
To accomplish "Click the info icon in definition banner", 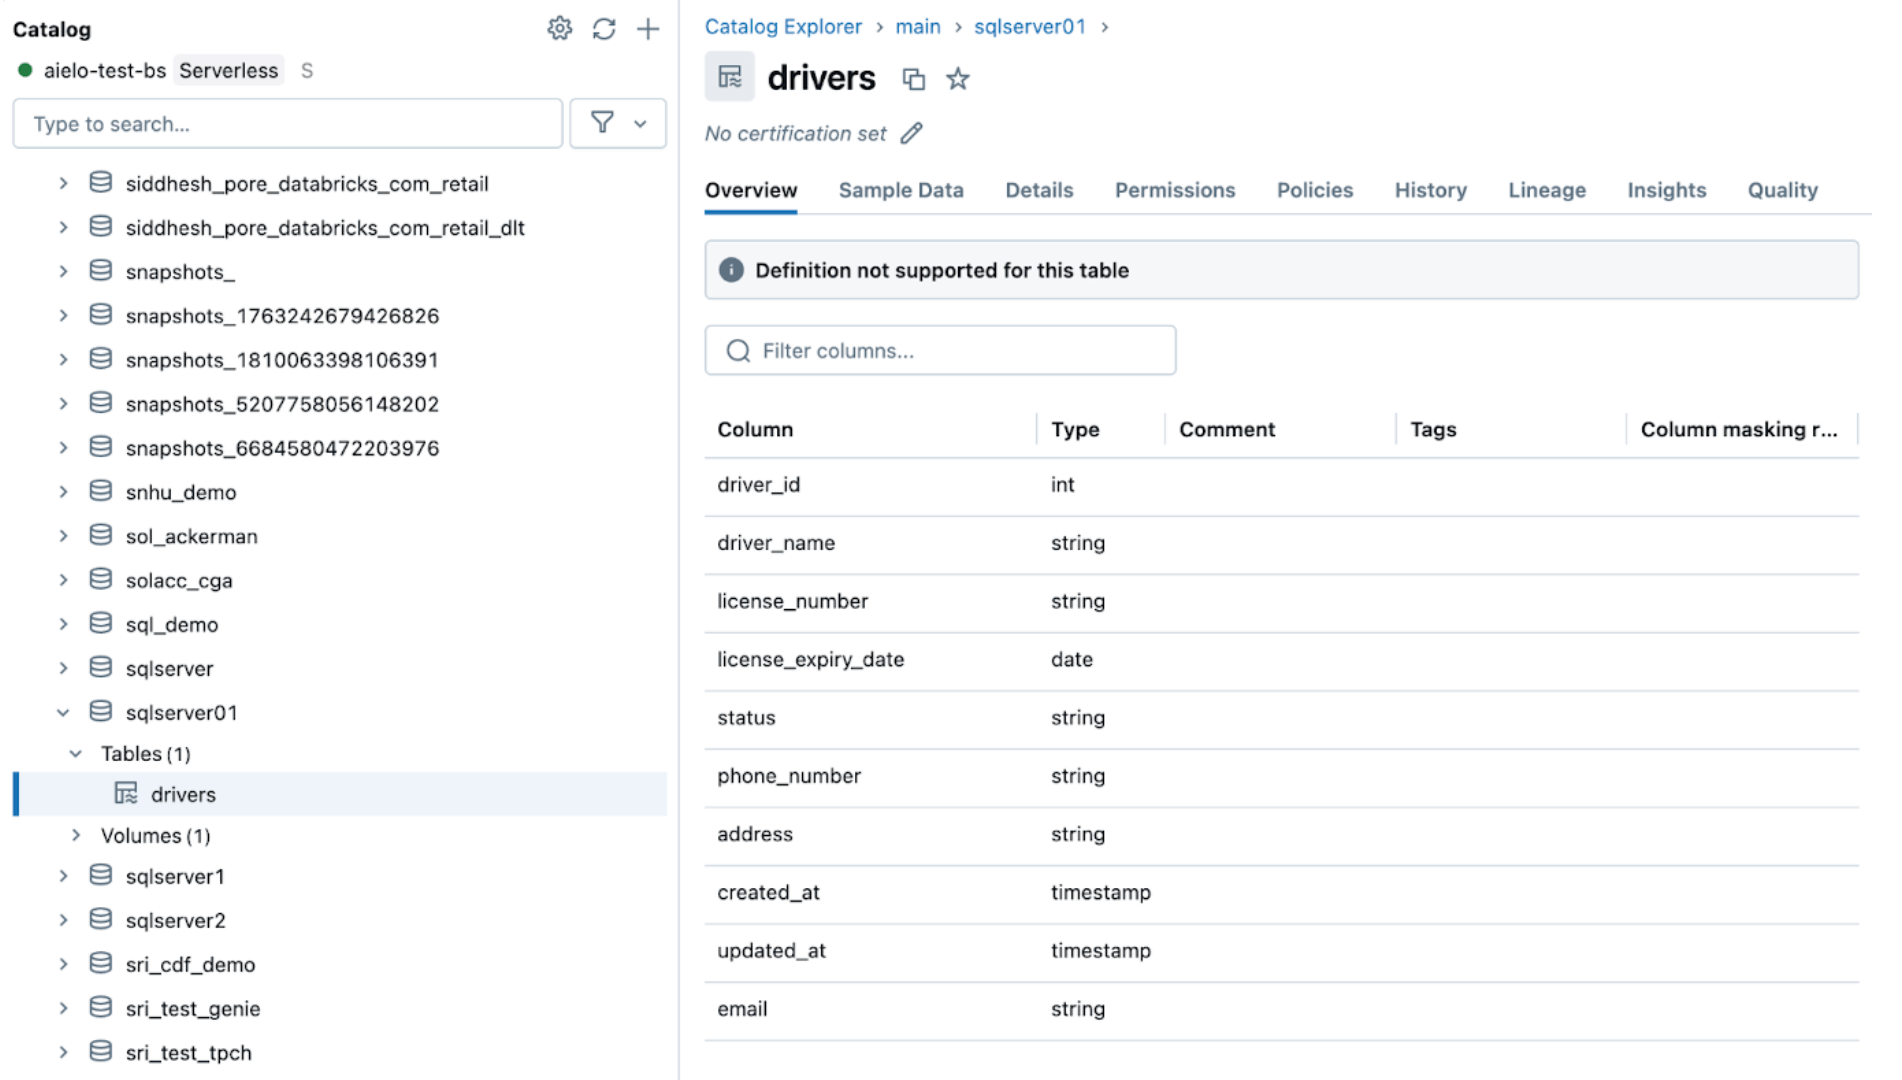I will [x=731, y=270].
